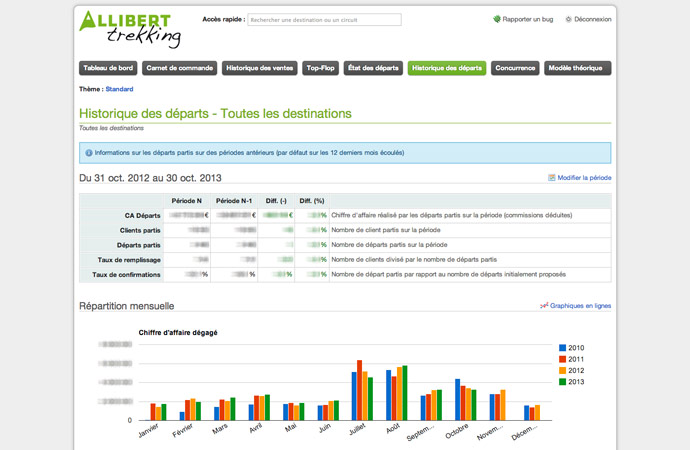
Task: Click the blue 2010 legend swatch
Action: coord(564,348)
